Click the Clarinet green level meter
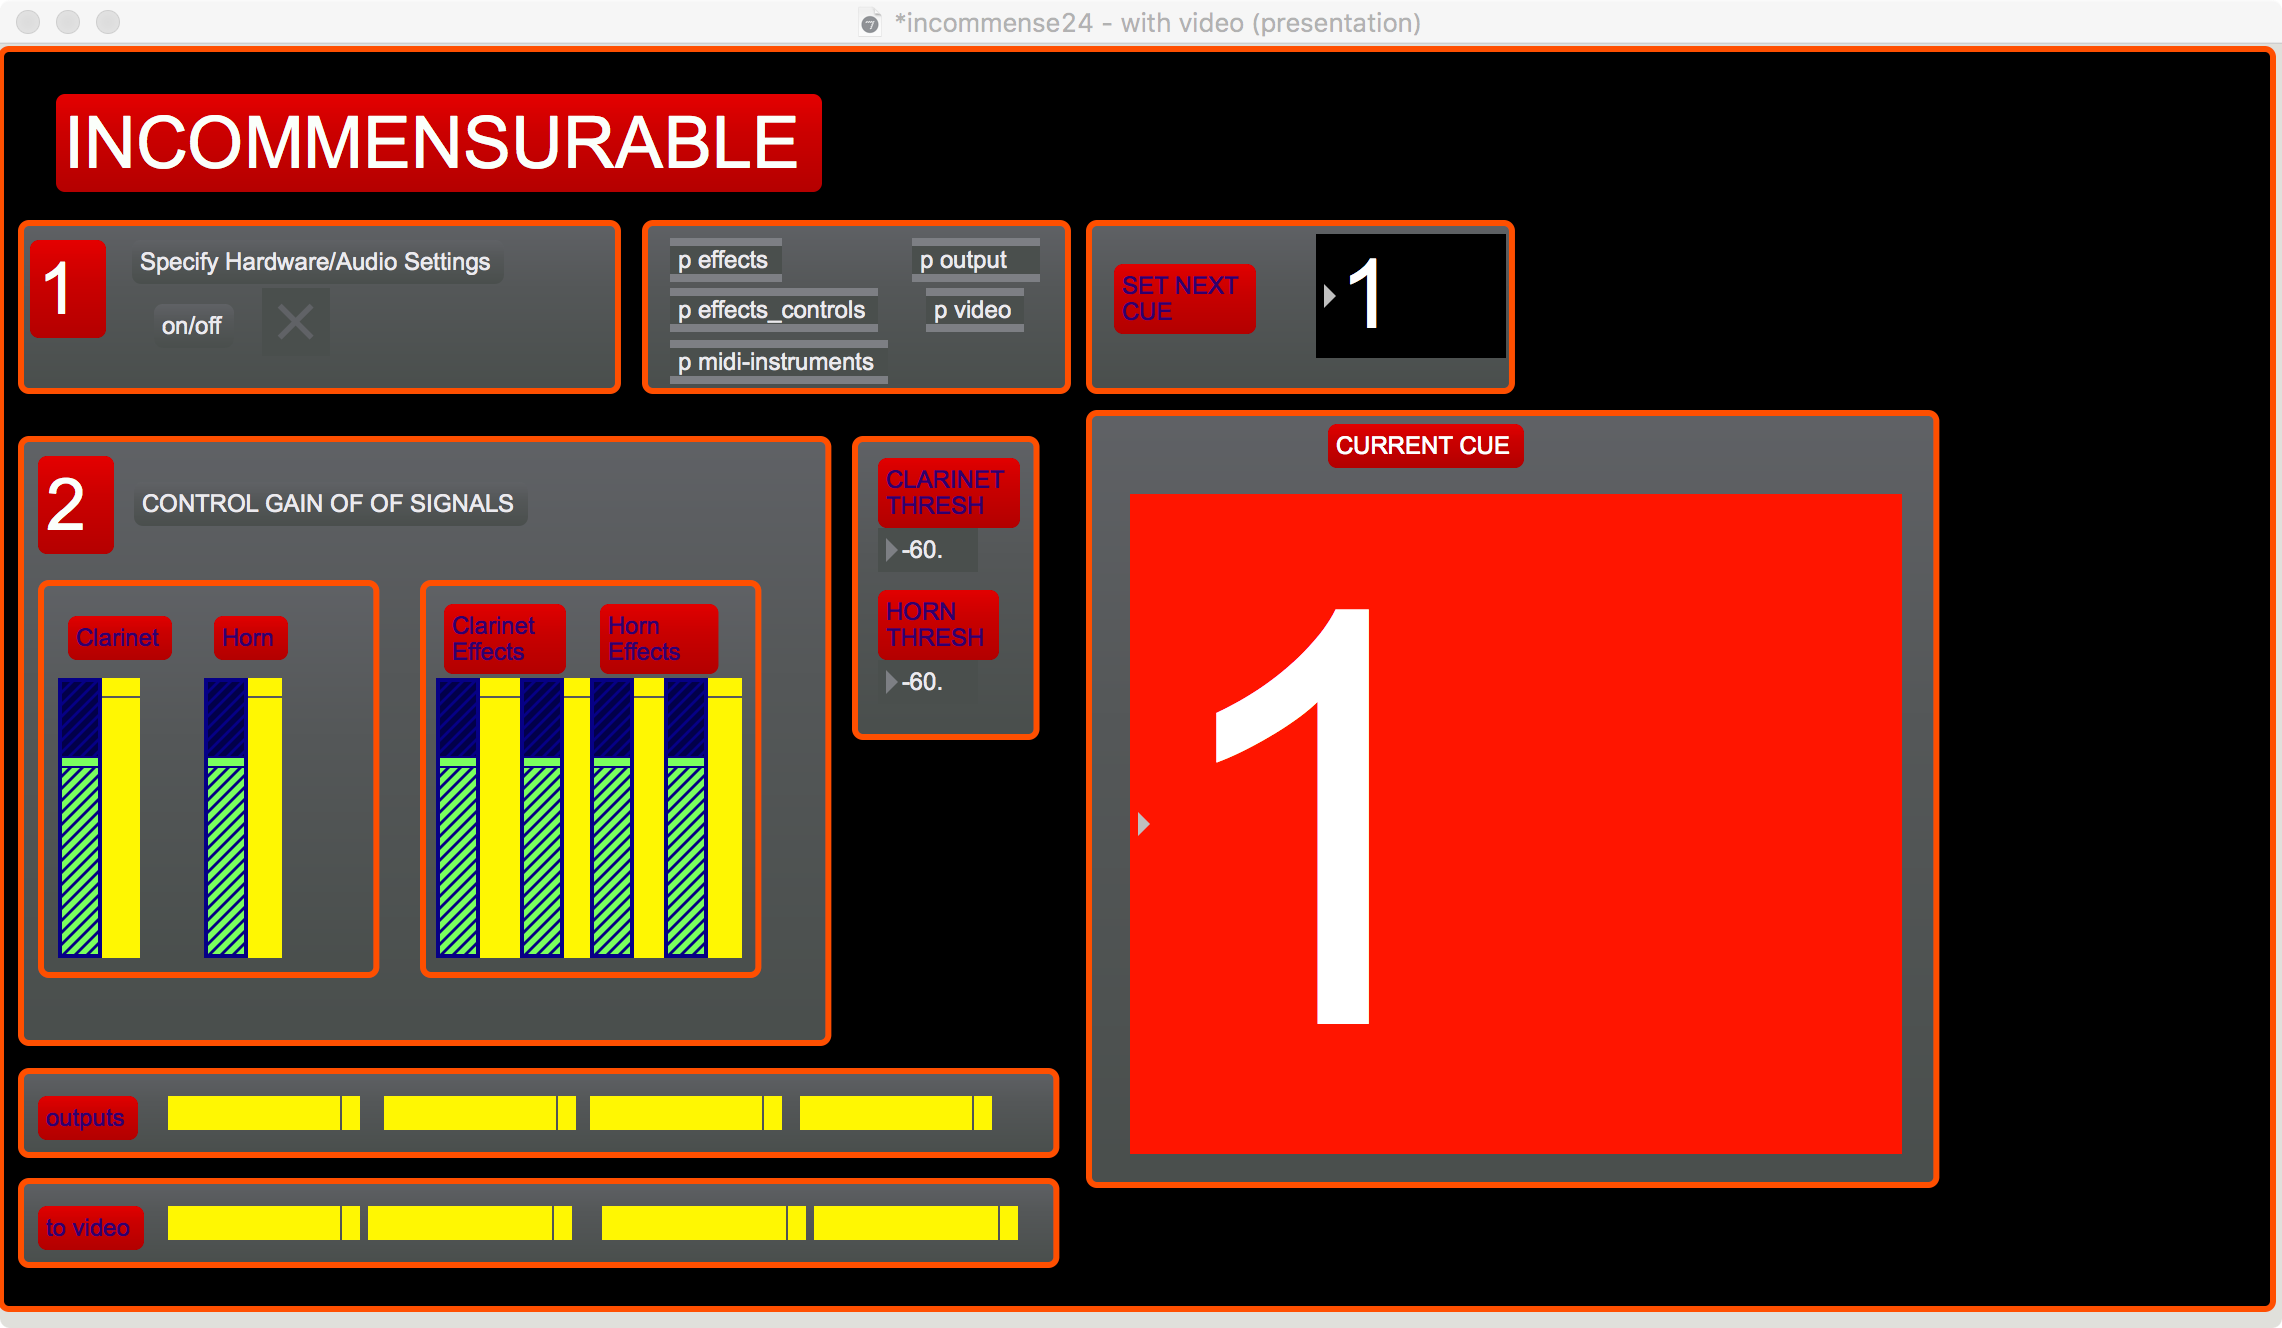The width and height of the screenshot is (2282, 1328). pos(80,855)
